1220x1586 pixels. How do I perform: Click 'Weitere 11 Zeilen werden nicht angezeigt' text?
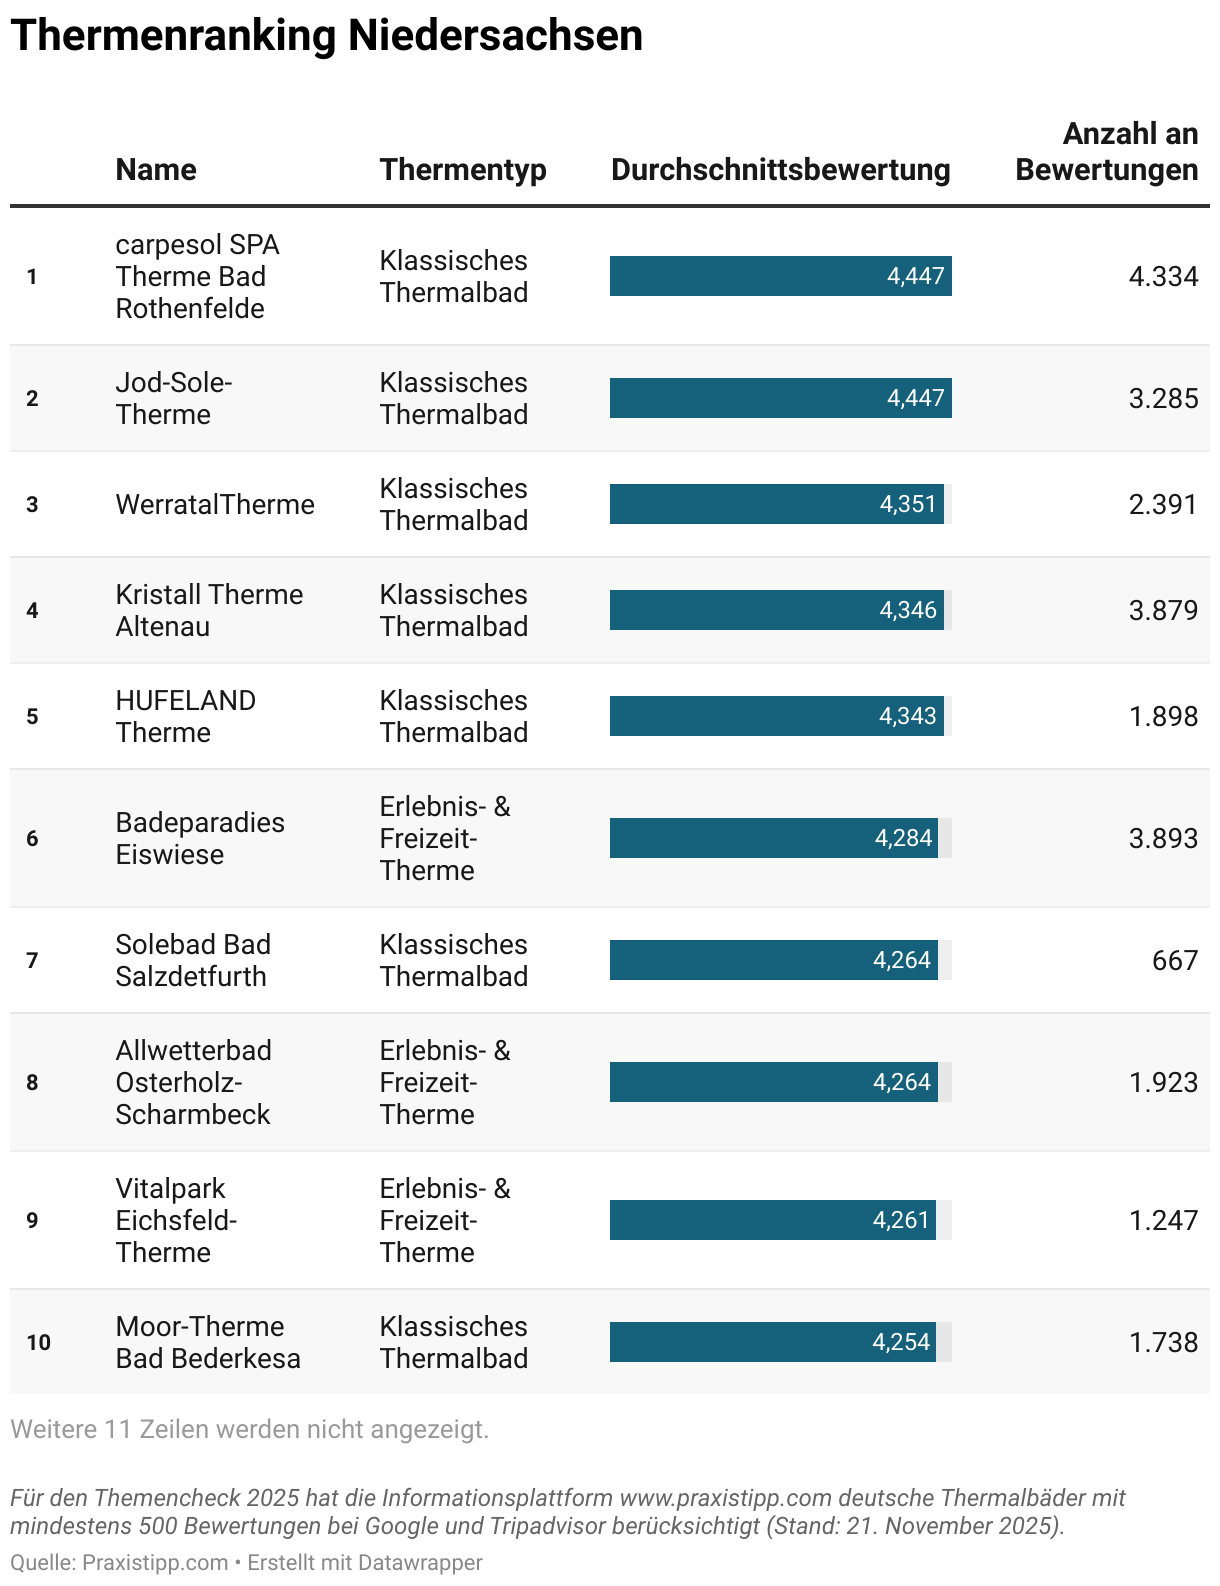point(250,1429)
